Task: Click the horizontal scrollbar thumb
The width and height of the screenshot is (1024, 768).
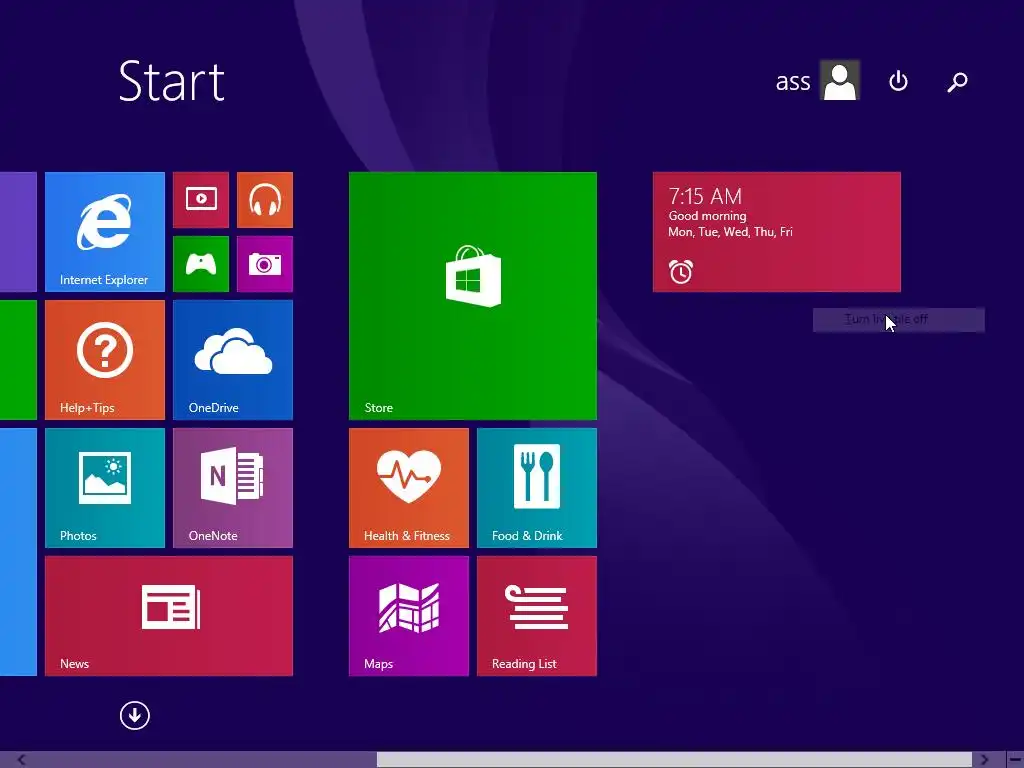Action: [x=674, y=760]
